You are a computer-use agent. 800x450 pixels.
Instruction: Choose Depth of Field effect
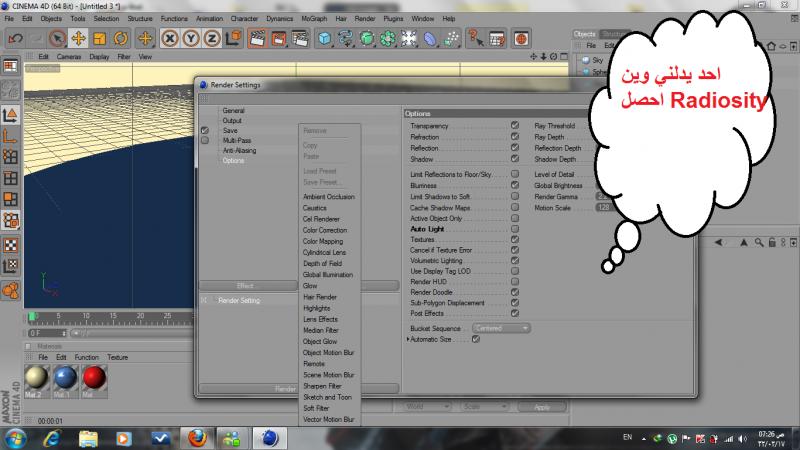point(322,263)
